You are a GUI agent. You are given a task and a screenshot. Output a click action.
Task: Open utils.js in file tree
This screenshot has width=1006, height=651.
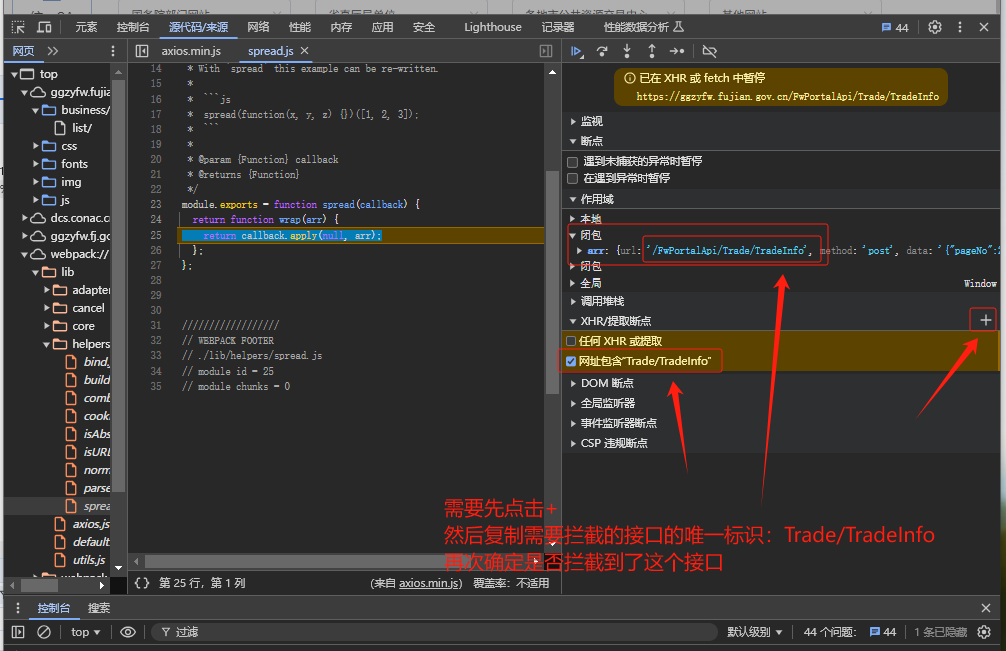89,560
